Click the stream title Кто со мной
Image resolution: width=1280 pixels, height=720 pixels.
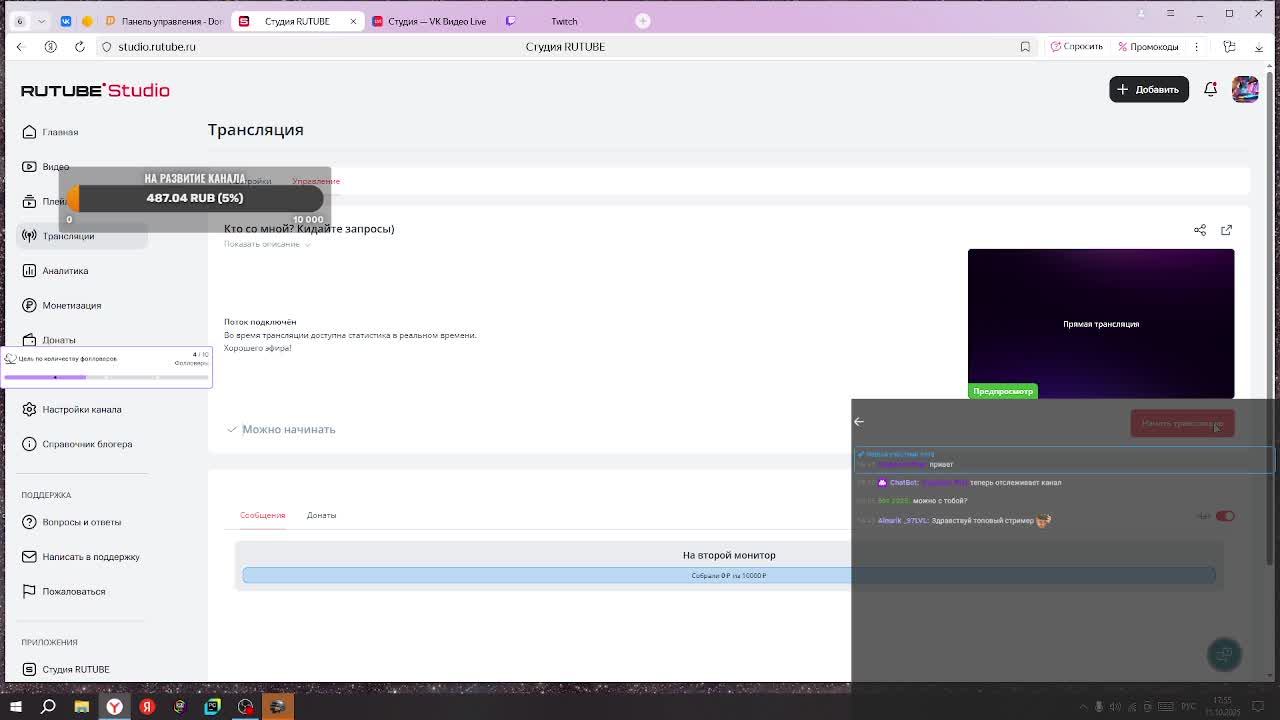[309, 229]
